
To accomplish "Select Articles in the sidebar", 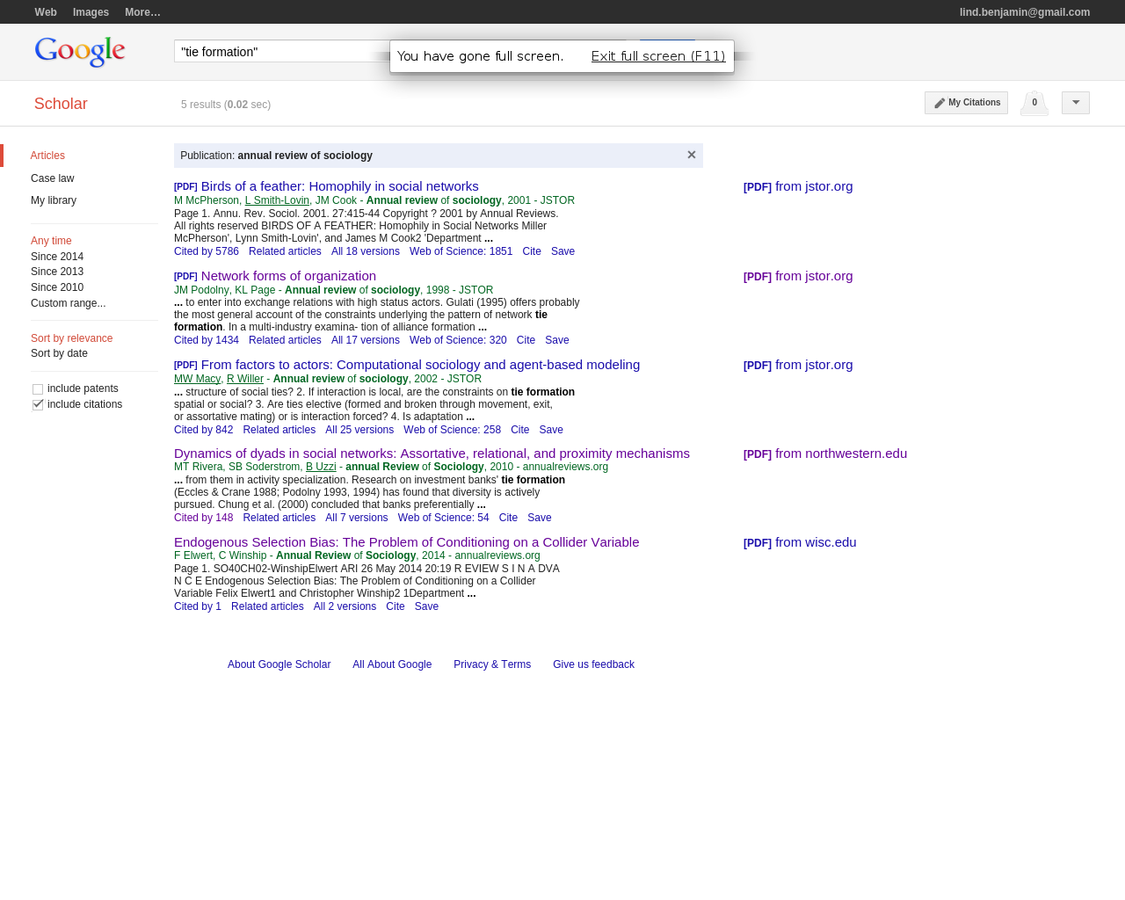I will pyautogui.click(x=47, y=155).
